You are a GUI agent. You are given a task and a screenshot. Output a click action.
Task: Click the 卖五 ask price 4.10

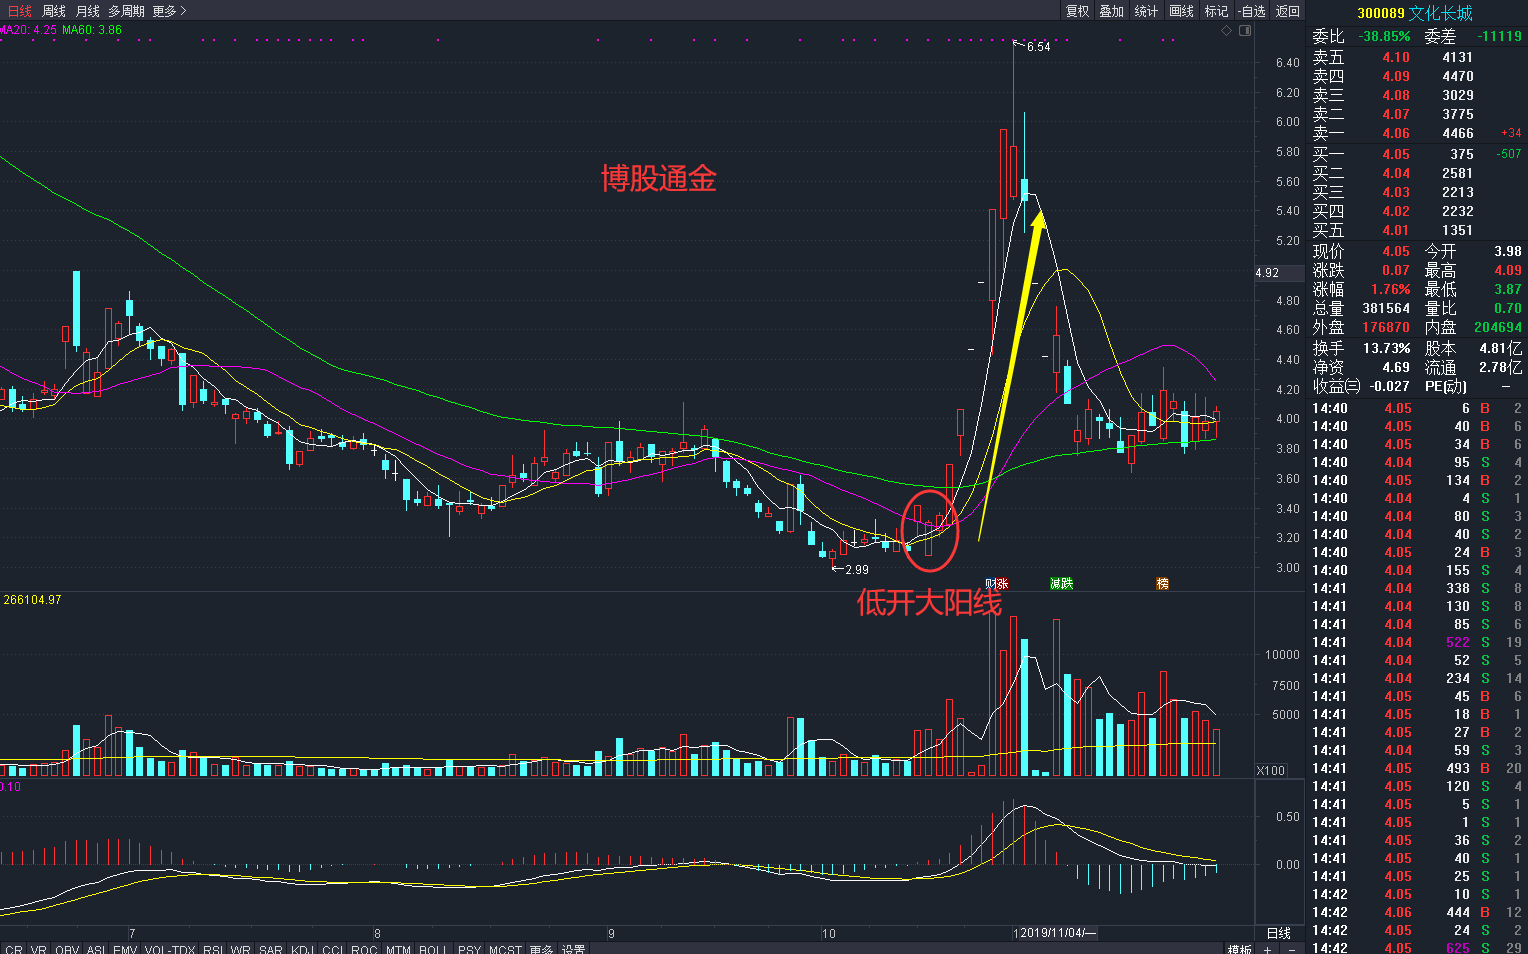(x=1396, y=57)
